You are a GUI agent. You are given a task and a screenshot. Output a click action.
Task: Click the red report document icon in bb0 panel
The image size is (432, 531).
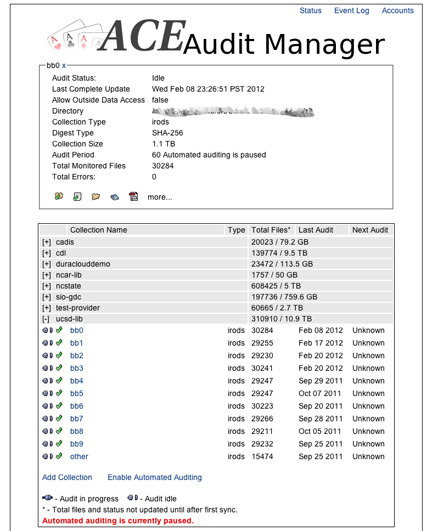(x=133, y=196)
